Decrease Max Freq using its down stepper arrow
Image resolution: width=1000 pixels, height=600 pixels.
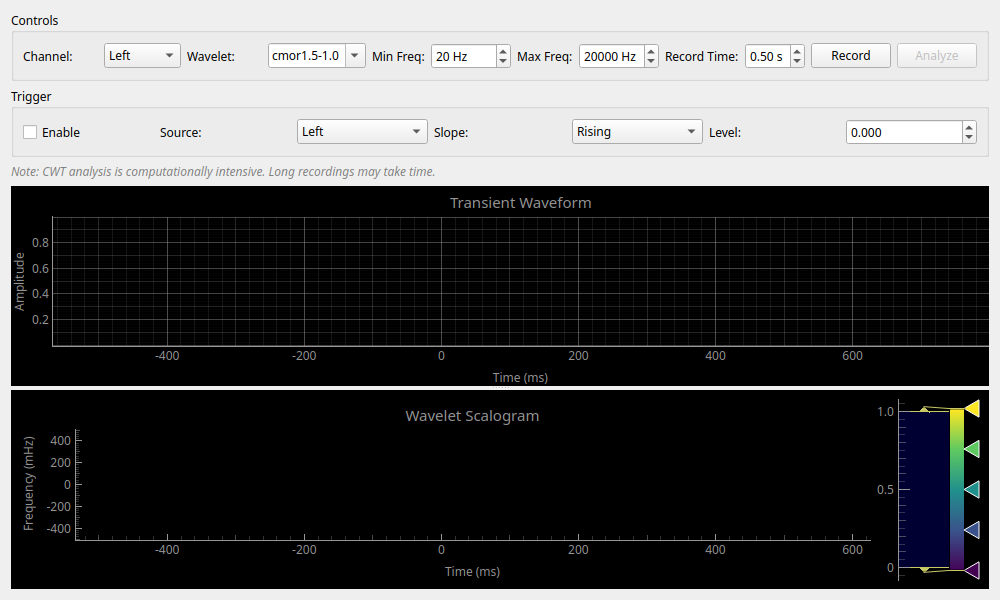[x=650, y=60]
